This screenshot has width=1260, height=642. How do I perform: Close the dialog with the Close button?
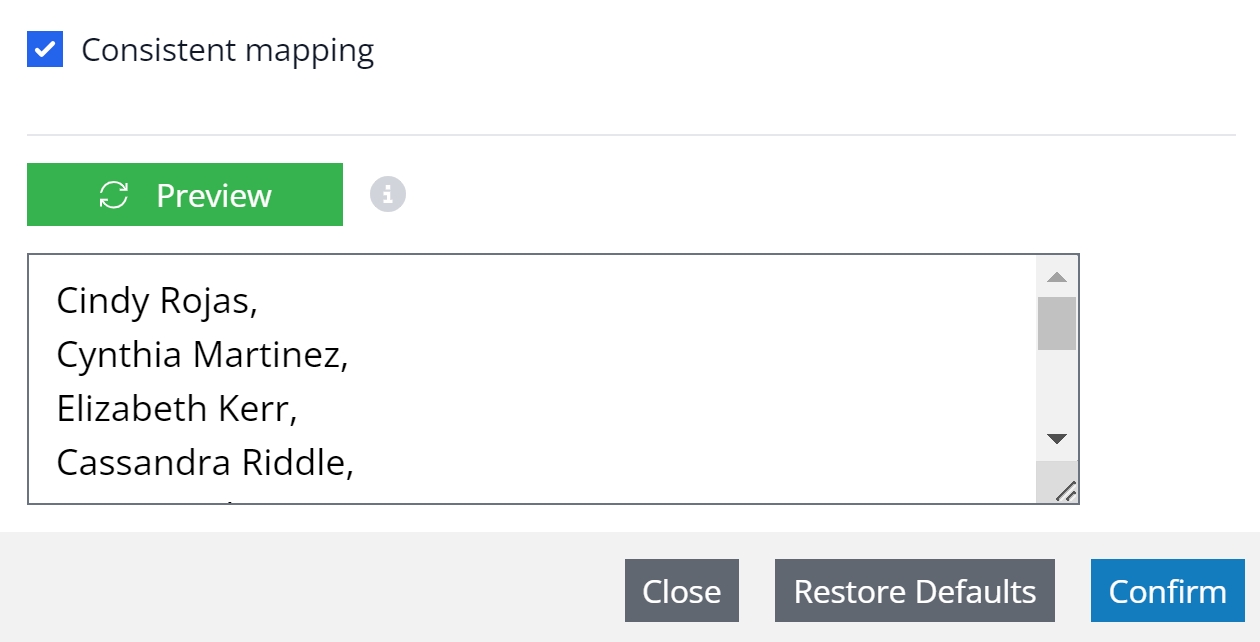[x=681, y=591]
